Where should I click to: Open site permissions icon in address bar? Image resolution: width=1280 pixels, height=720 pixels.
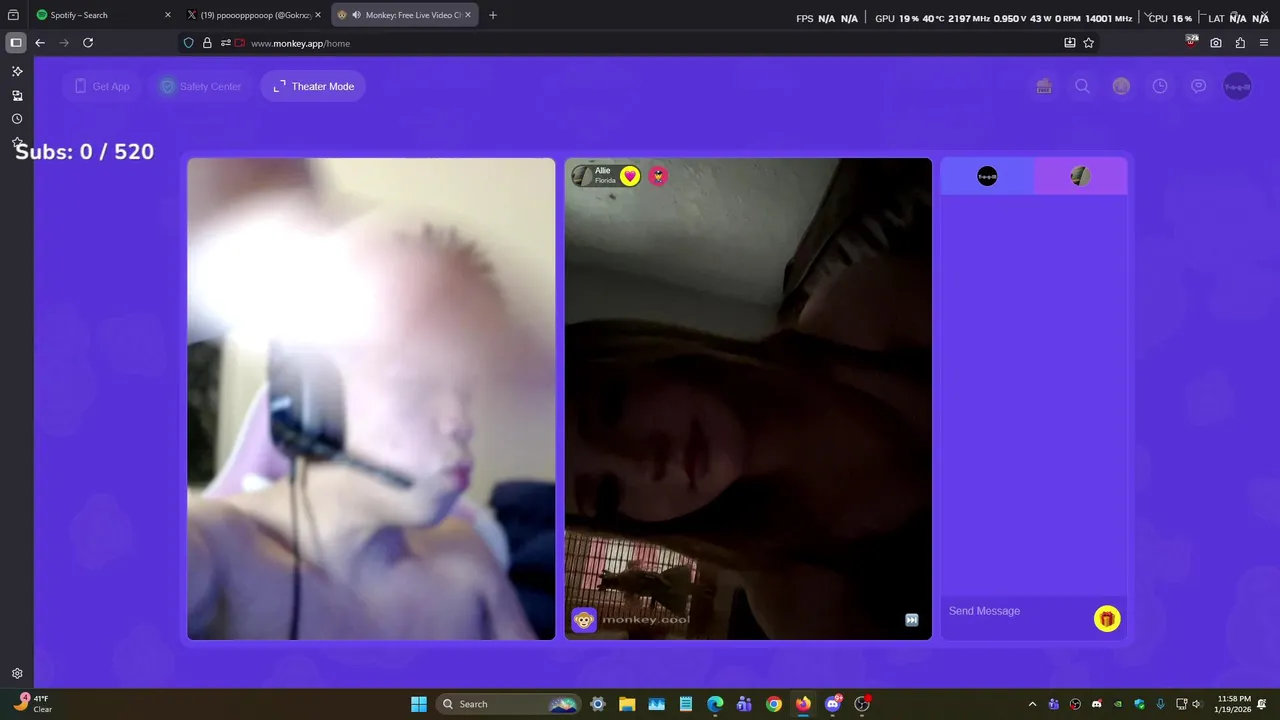coord(226,43)
